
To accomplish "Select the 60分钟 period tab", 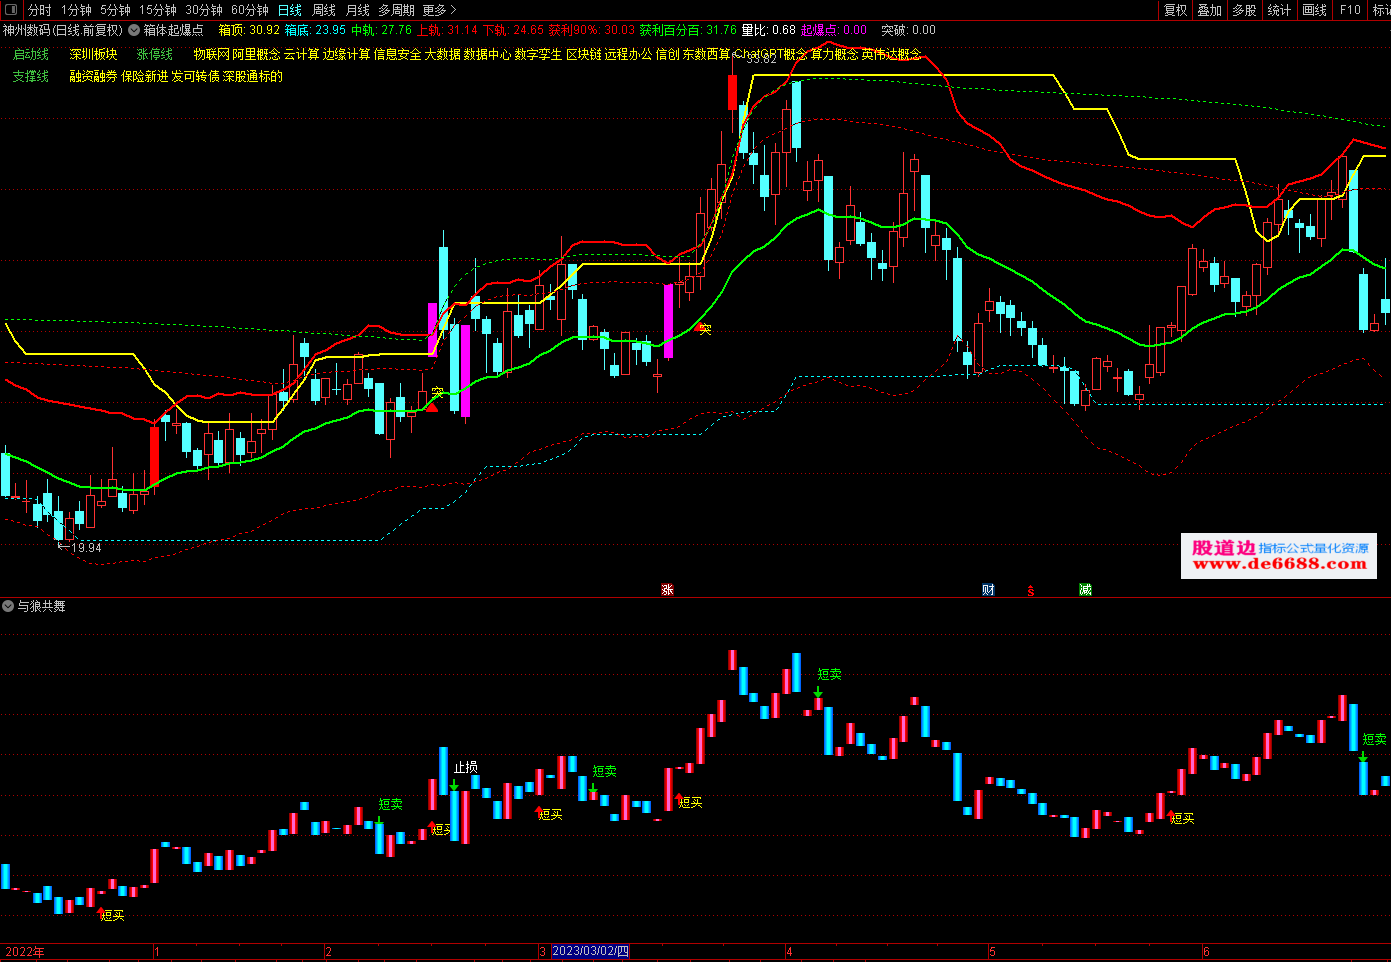I will coord(250,10).
